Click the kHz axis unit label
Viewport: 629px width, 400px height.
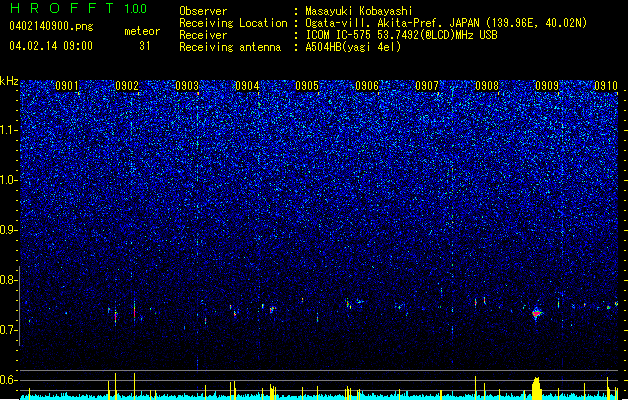pos(9,81)
